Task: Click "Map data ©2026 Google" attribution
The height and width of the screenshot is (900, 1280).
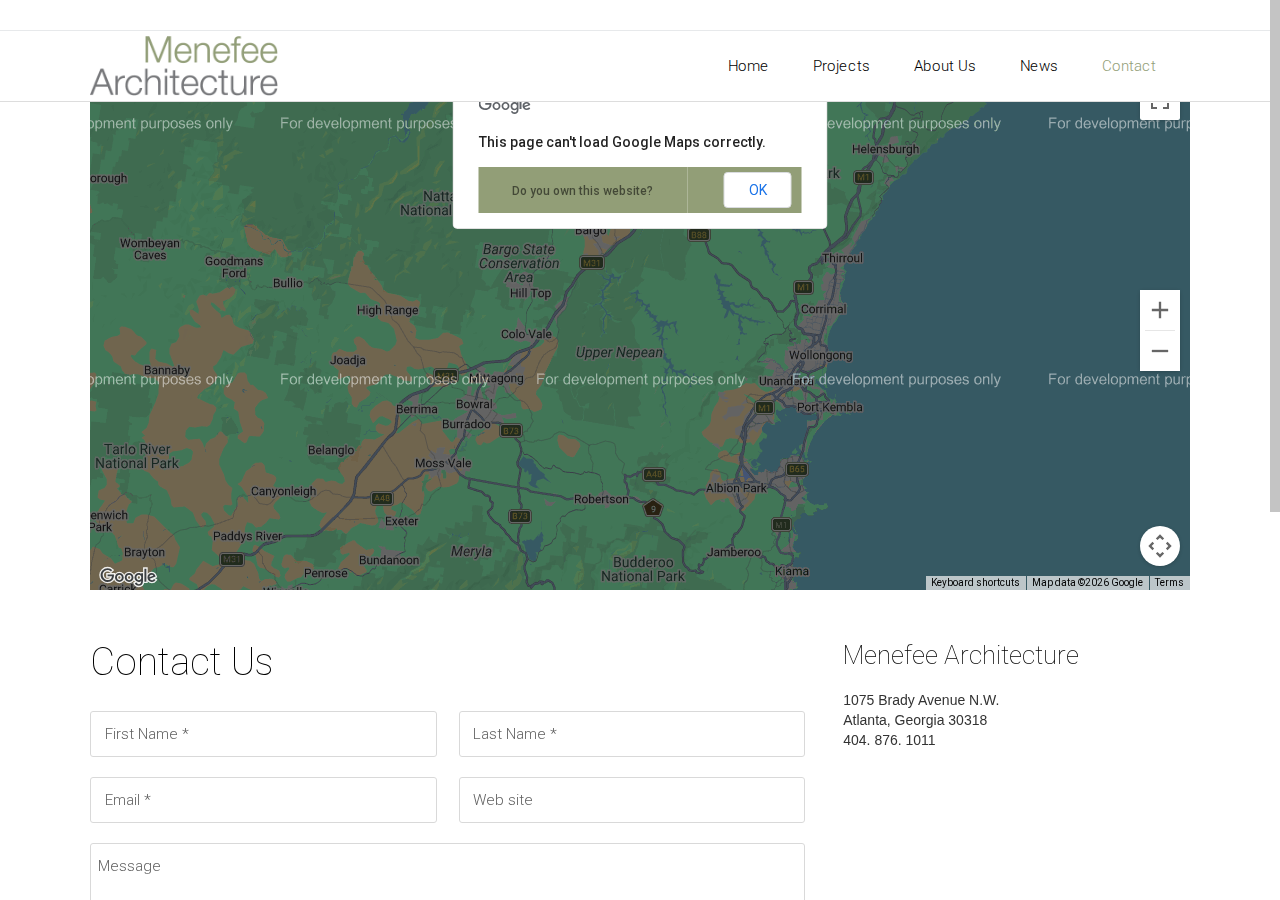Action: [1087, 583]
